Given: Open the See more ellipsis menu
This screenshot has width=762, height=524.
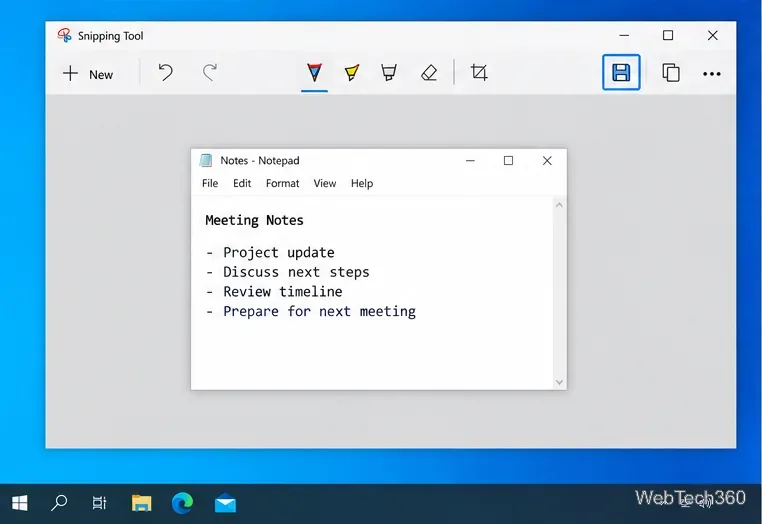Looking at the screenshot, I should coord(711,74).
